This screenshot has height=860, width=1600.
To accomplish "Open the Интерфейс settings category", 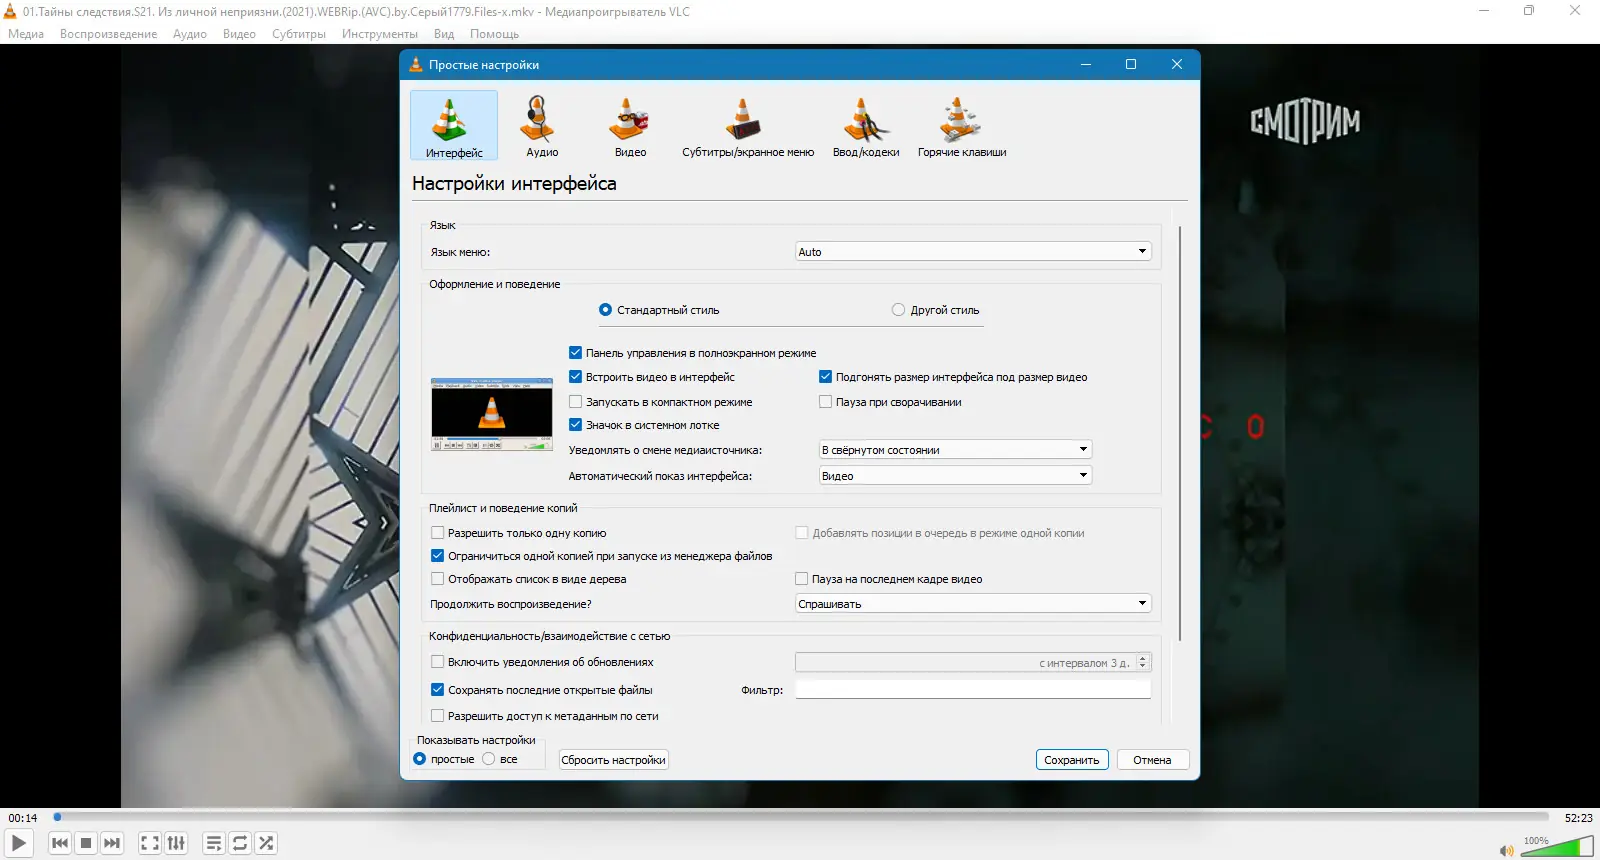I will coord(454,126).
